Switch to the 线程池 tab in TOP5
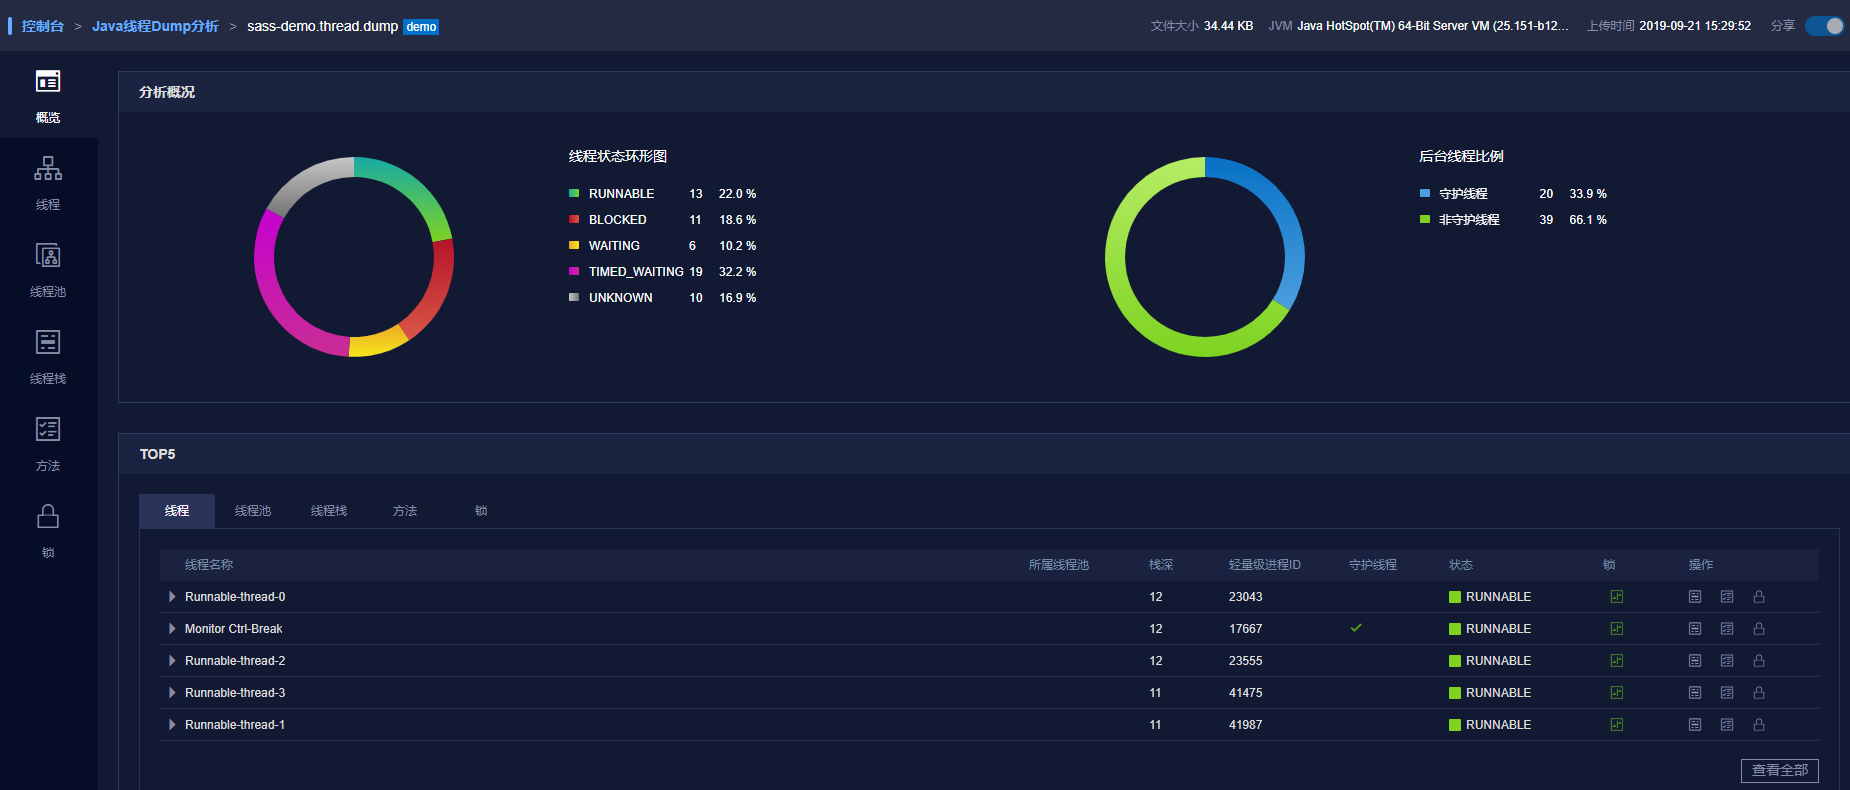1850x790 pixels. tap(253, 511)
